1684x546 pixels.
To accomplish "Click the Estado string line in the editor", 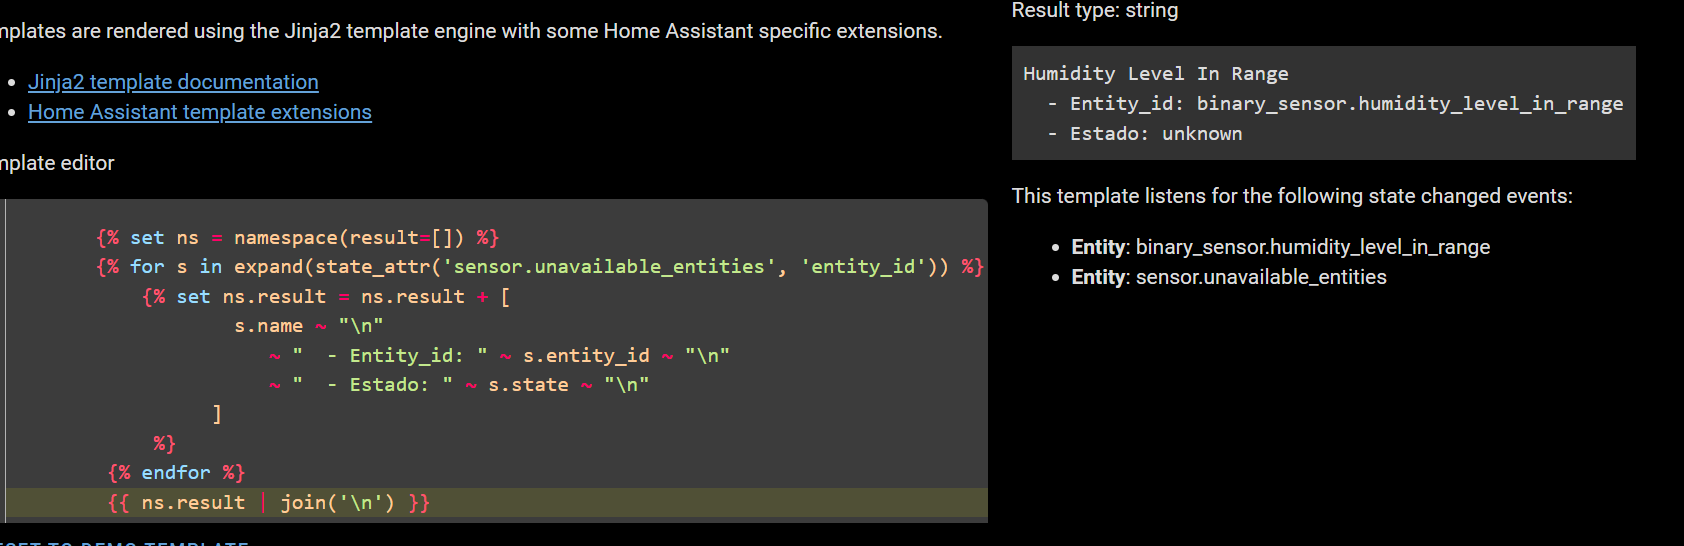I will 390,385.
